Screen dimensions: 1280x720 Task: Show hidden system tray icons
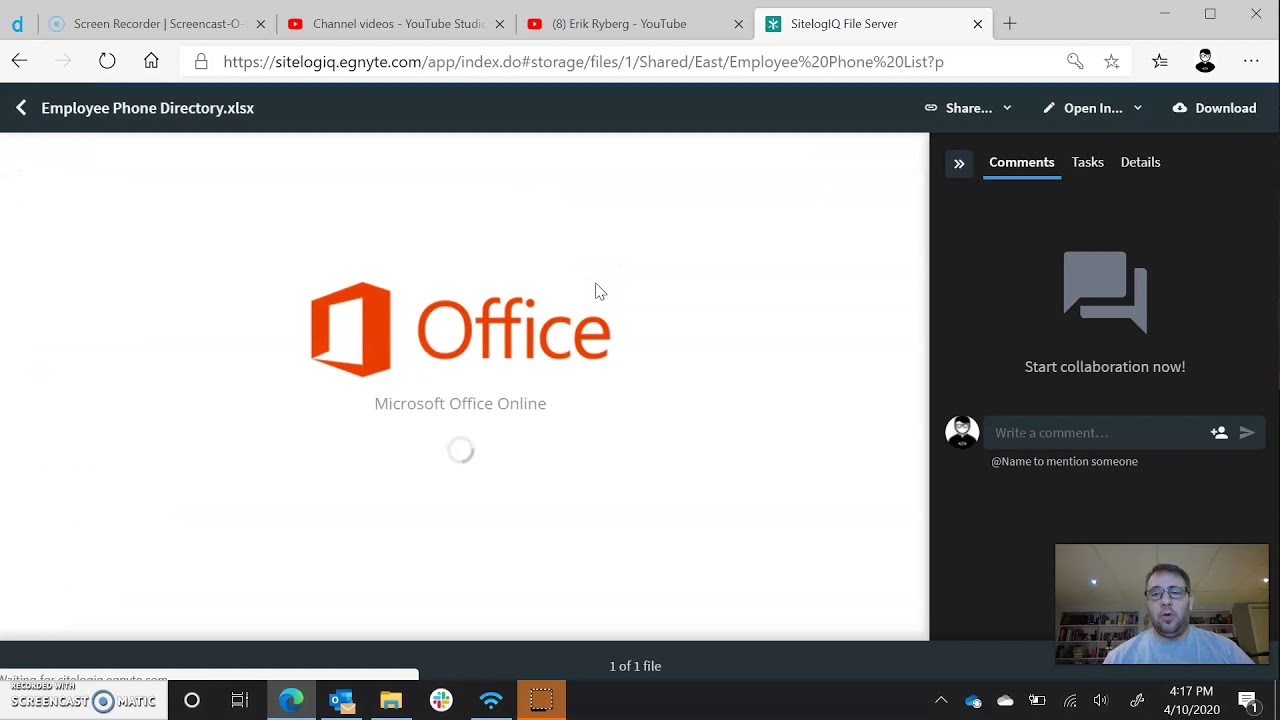(941, 700)
